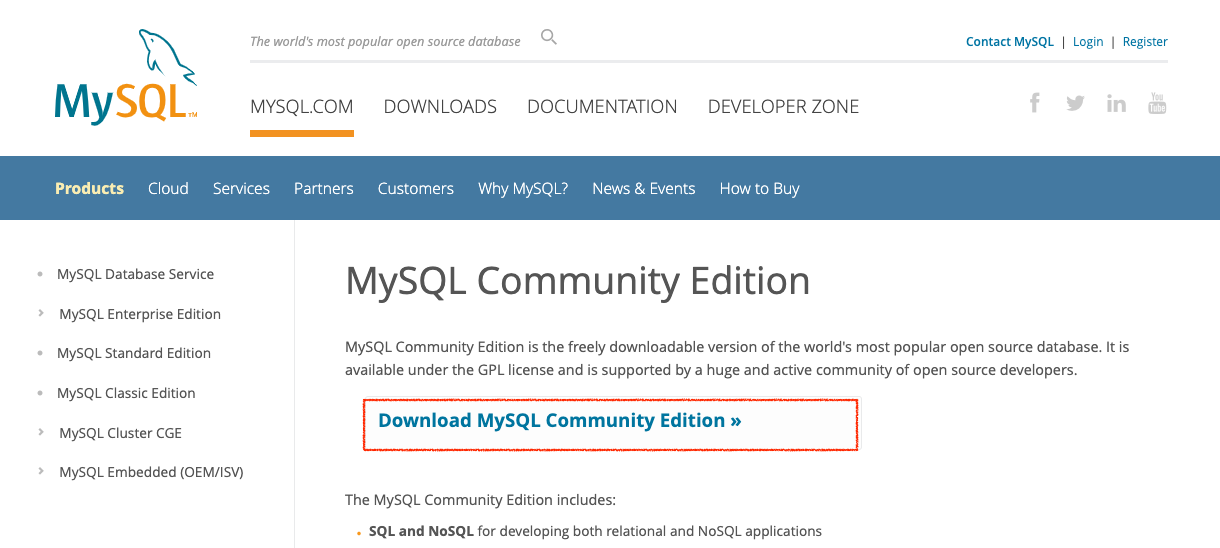Viewport: 1220px width, 548px height.
Task: Expand MySQL Enterprise Edition arrow
Action: (x=41, y=313)
